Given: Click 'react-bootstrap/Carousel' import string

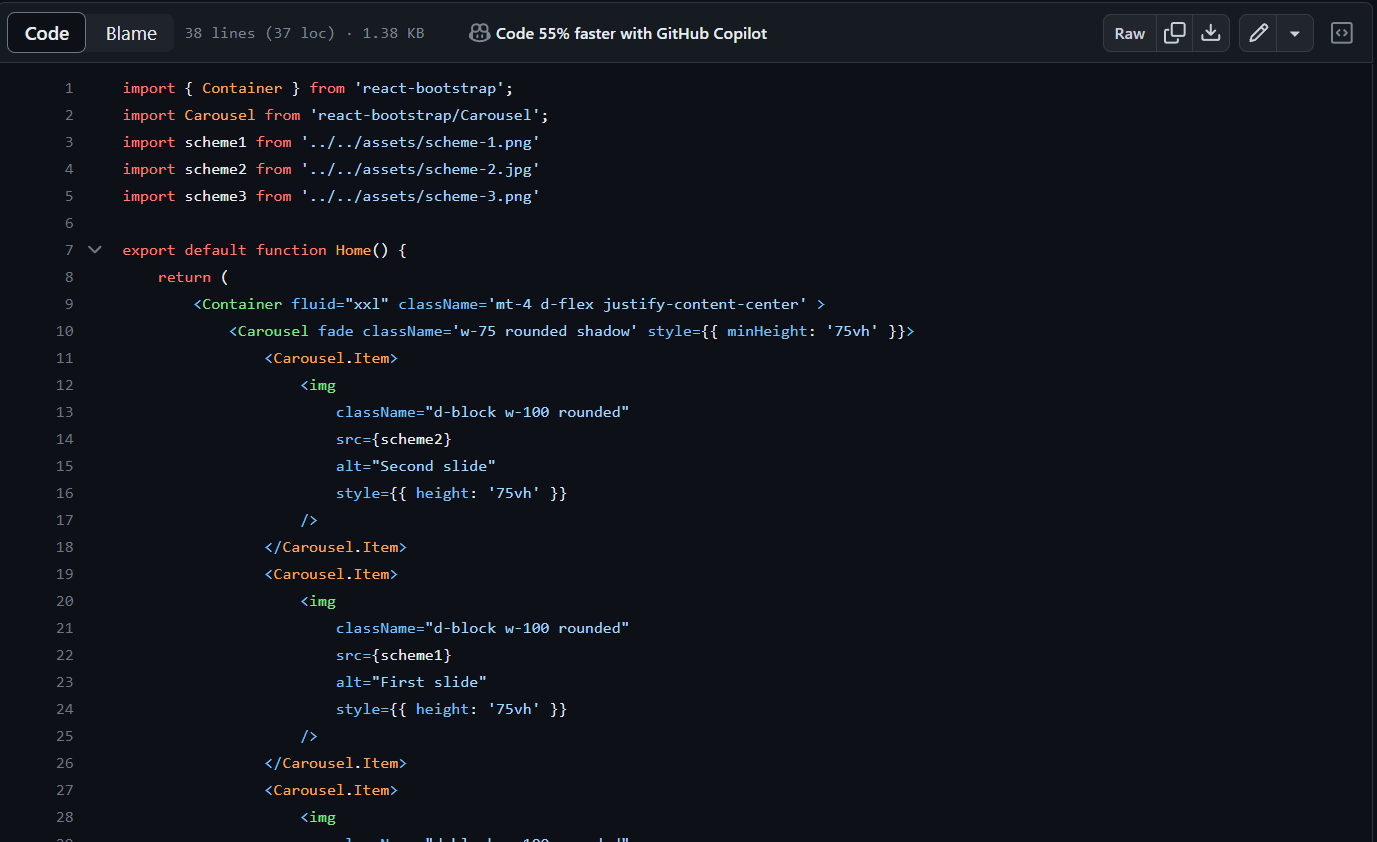Looking at the screenshot, I should click(x=425, y=115).
